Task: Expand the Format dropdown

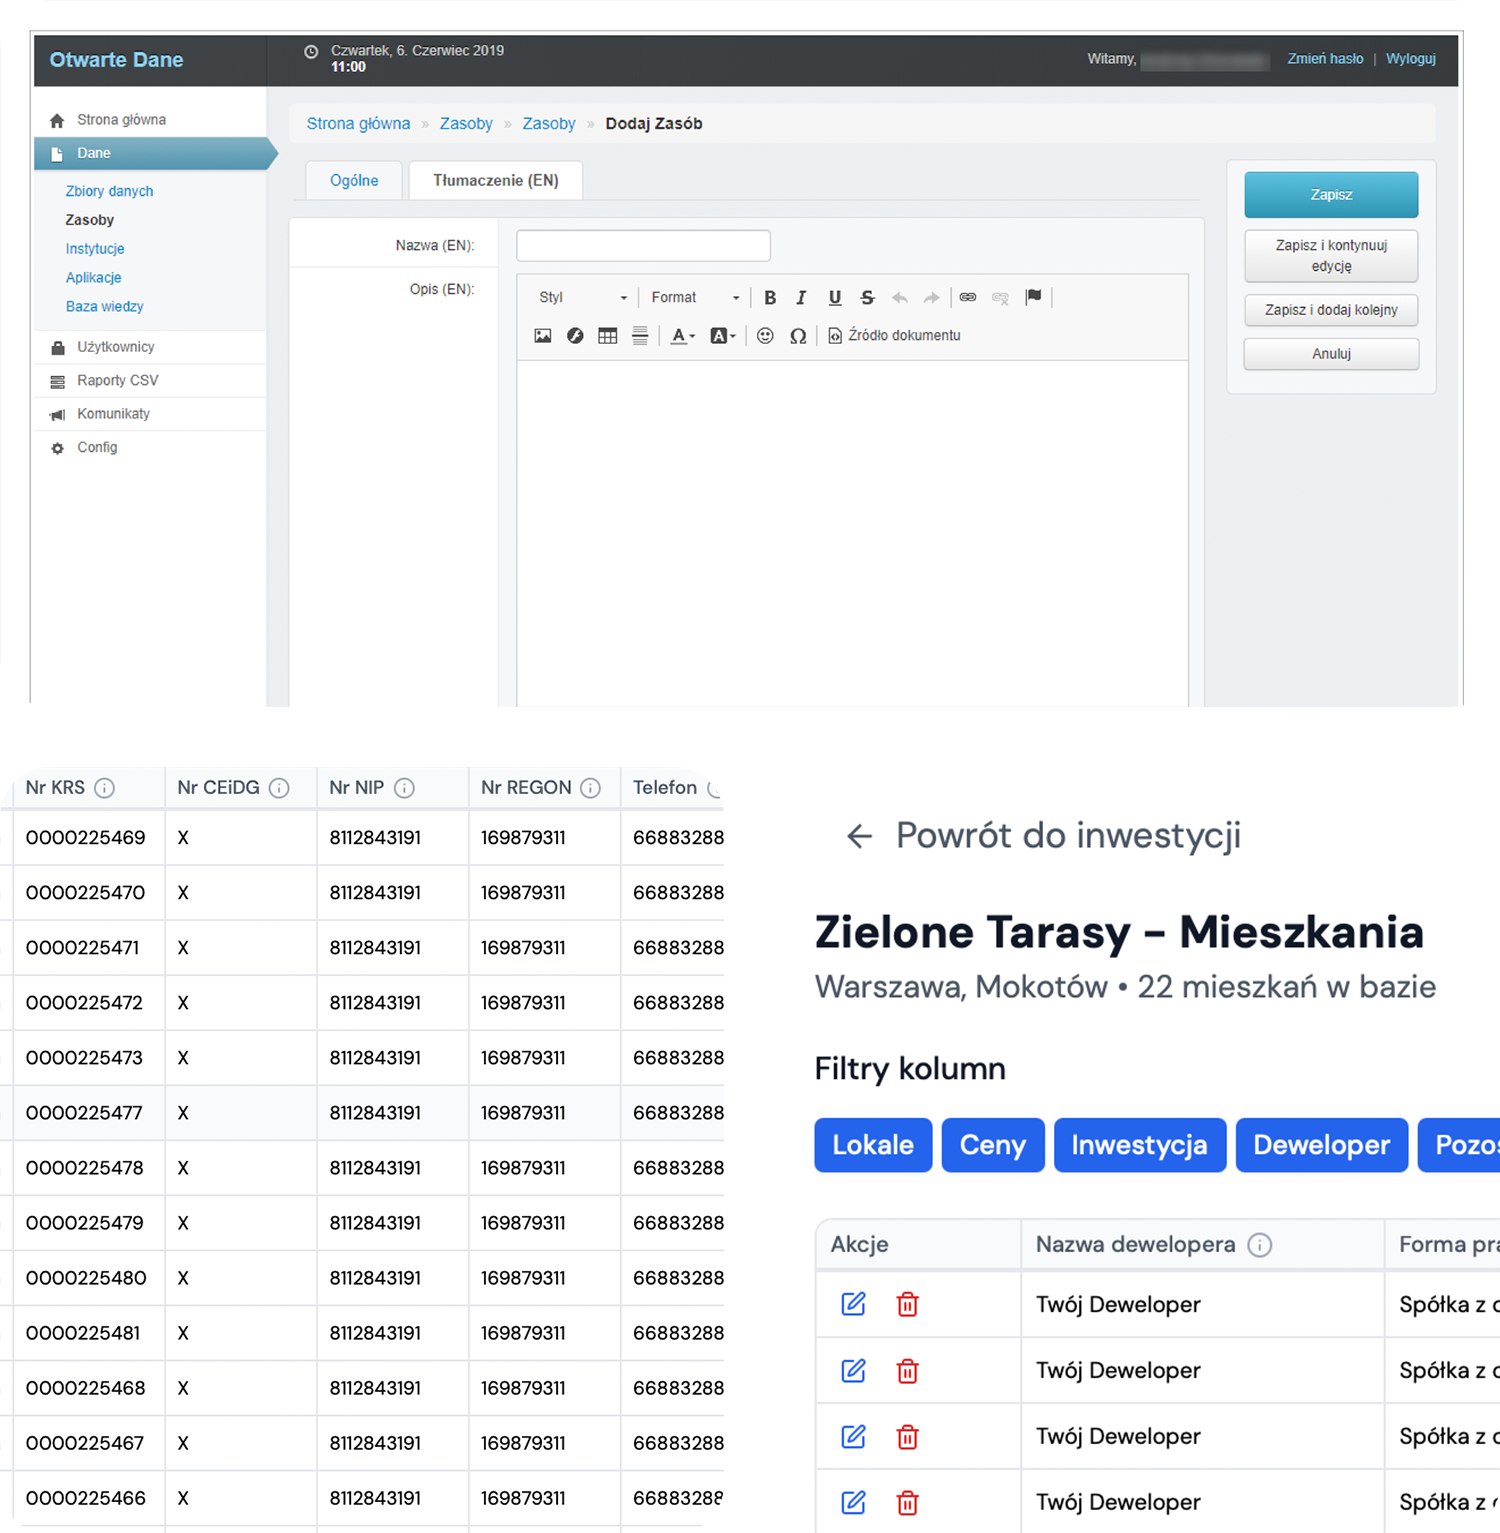Action: point(695,298)
